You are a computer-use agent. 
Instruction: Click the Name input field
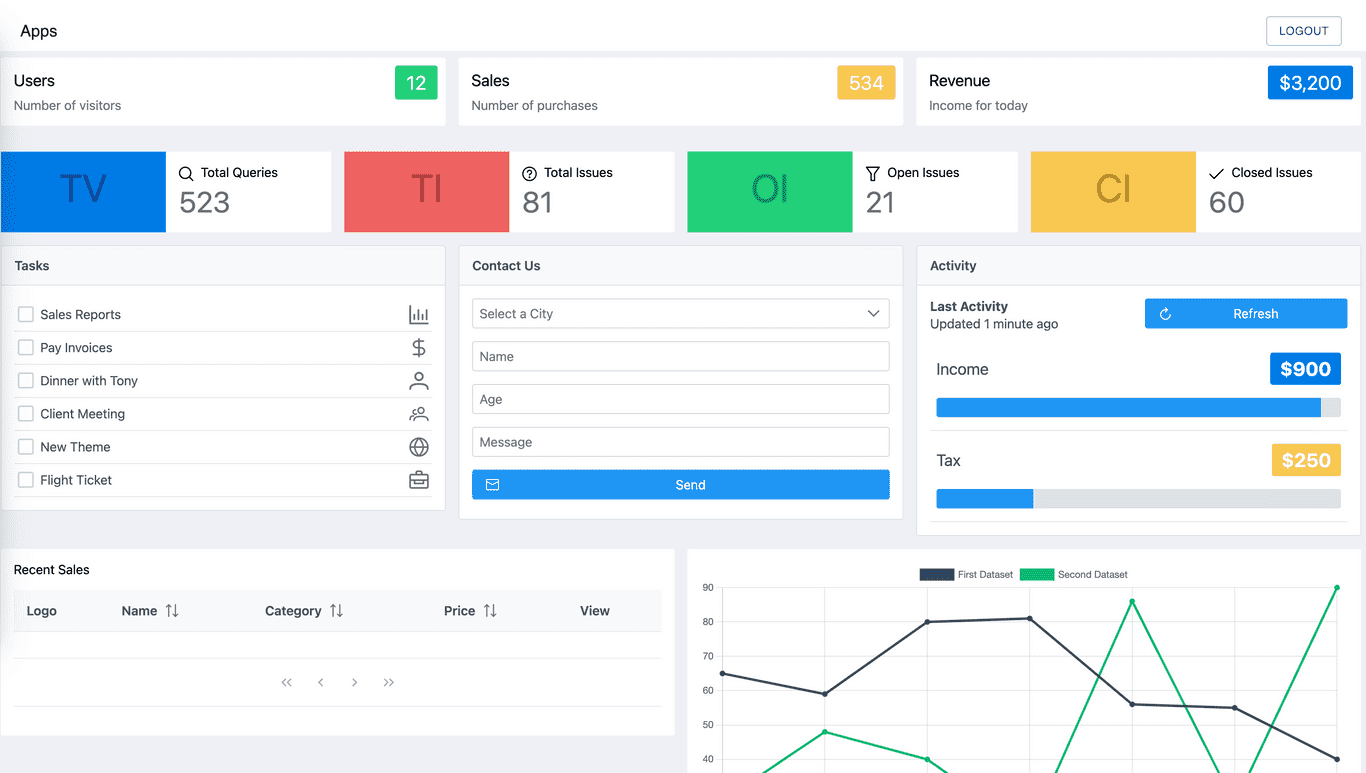(680, 357)
